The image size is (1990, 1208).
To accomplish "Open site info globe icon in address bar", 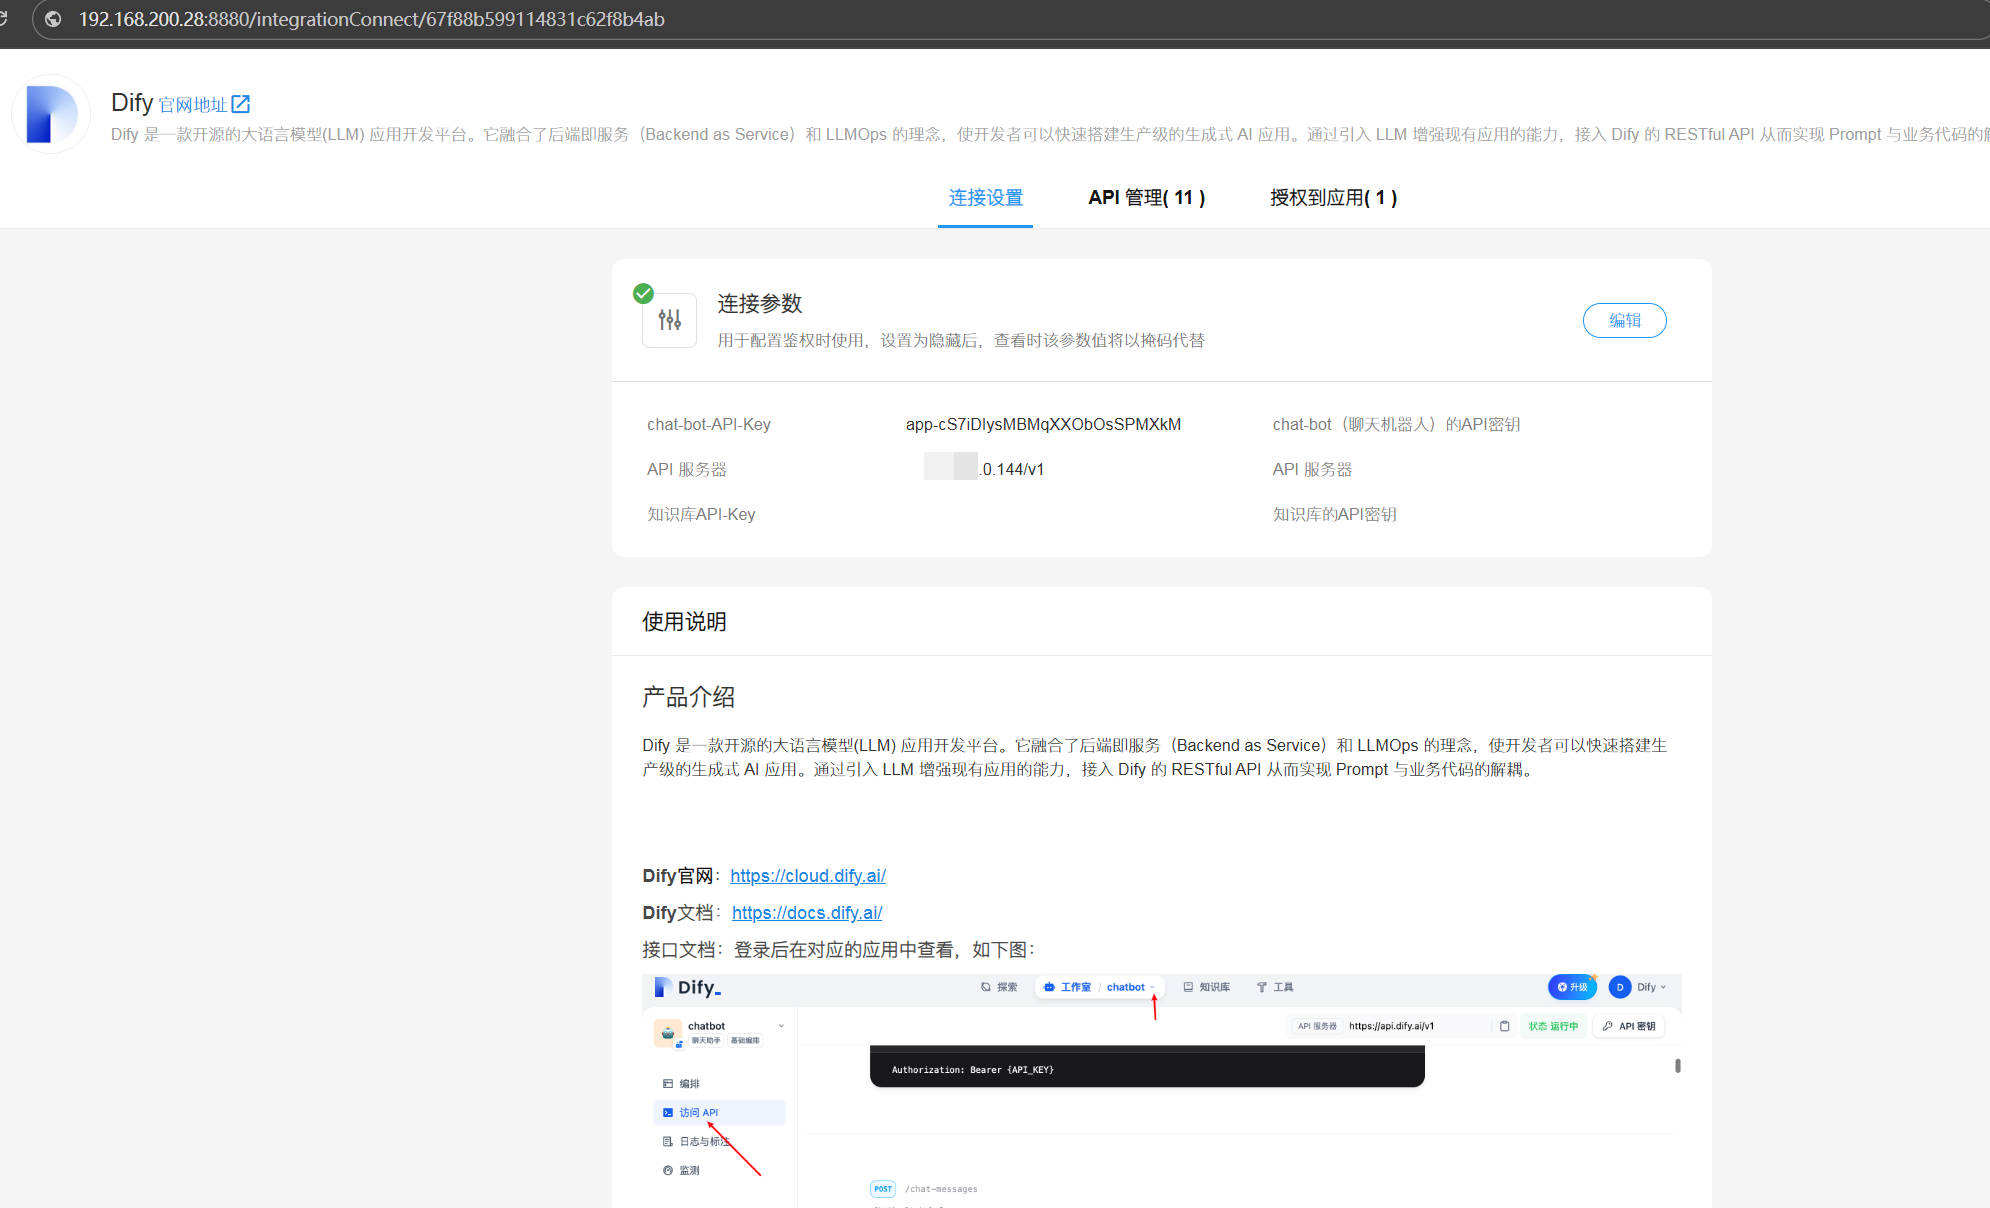I will point(53,19).
